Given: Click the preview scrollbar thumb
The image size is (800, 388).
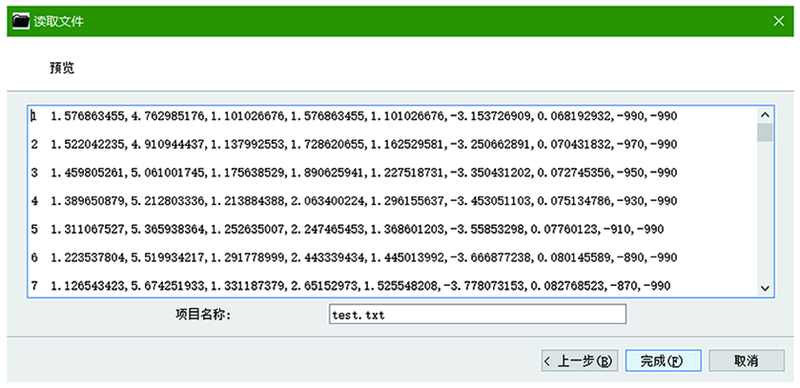Looking at the screenshot, I should click(765, 132).
